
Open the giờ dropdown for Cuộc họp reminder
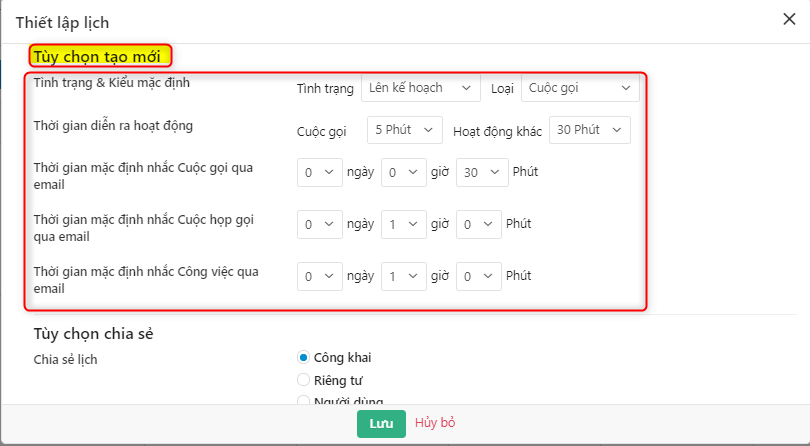pos(404,224)
